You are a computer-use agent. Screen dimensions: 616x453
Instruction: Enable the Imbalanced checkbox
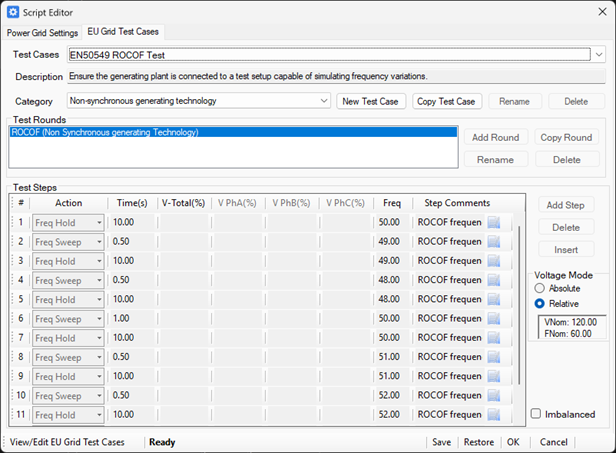point(537,414)
